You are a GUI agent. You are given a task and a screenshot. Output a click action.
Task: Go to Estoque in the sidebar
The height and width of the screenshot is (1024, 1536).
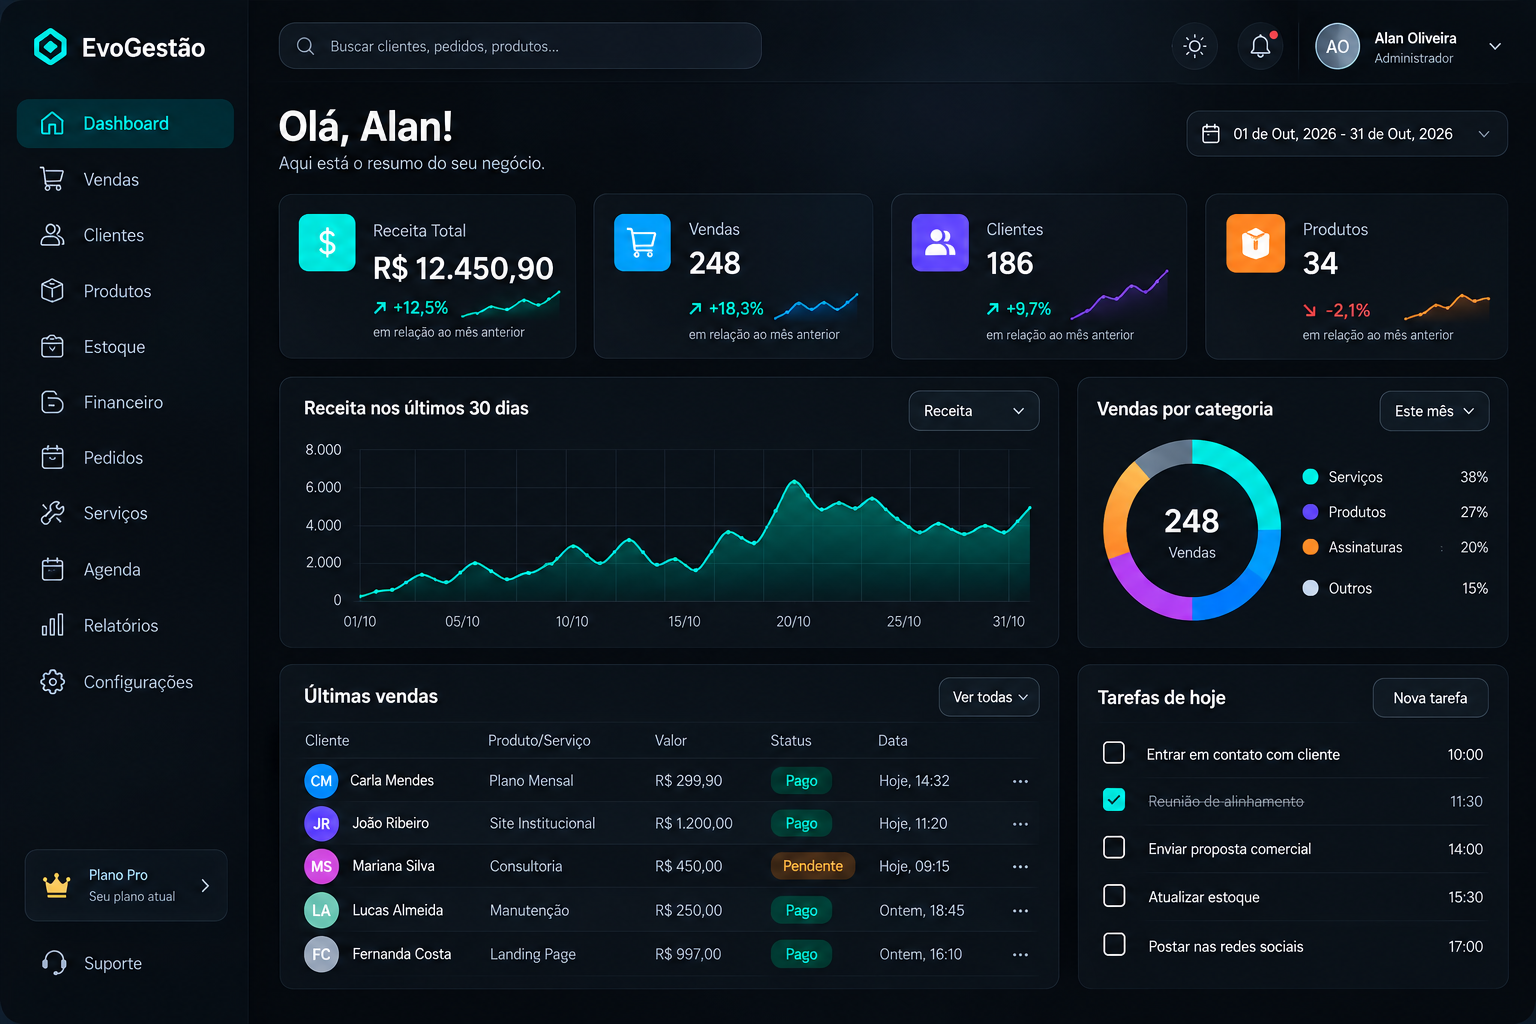click(125, 347)
